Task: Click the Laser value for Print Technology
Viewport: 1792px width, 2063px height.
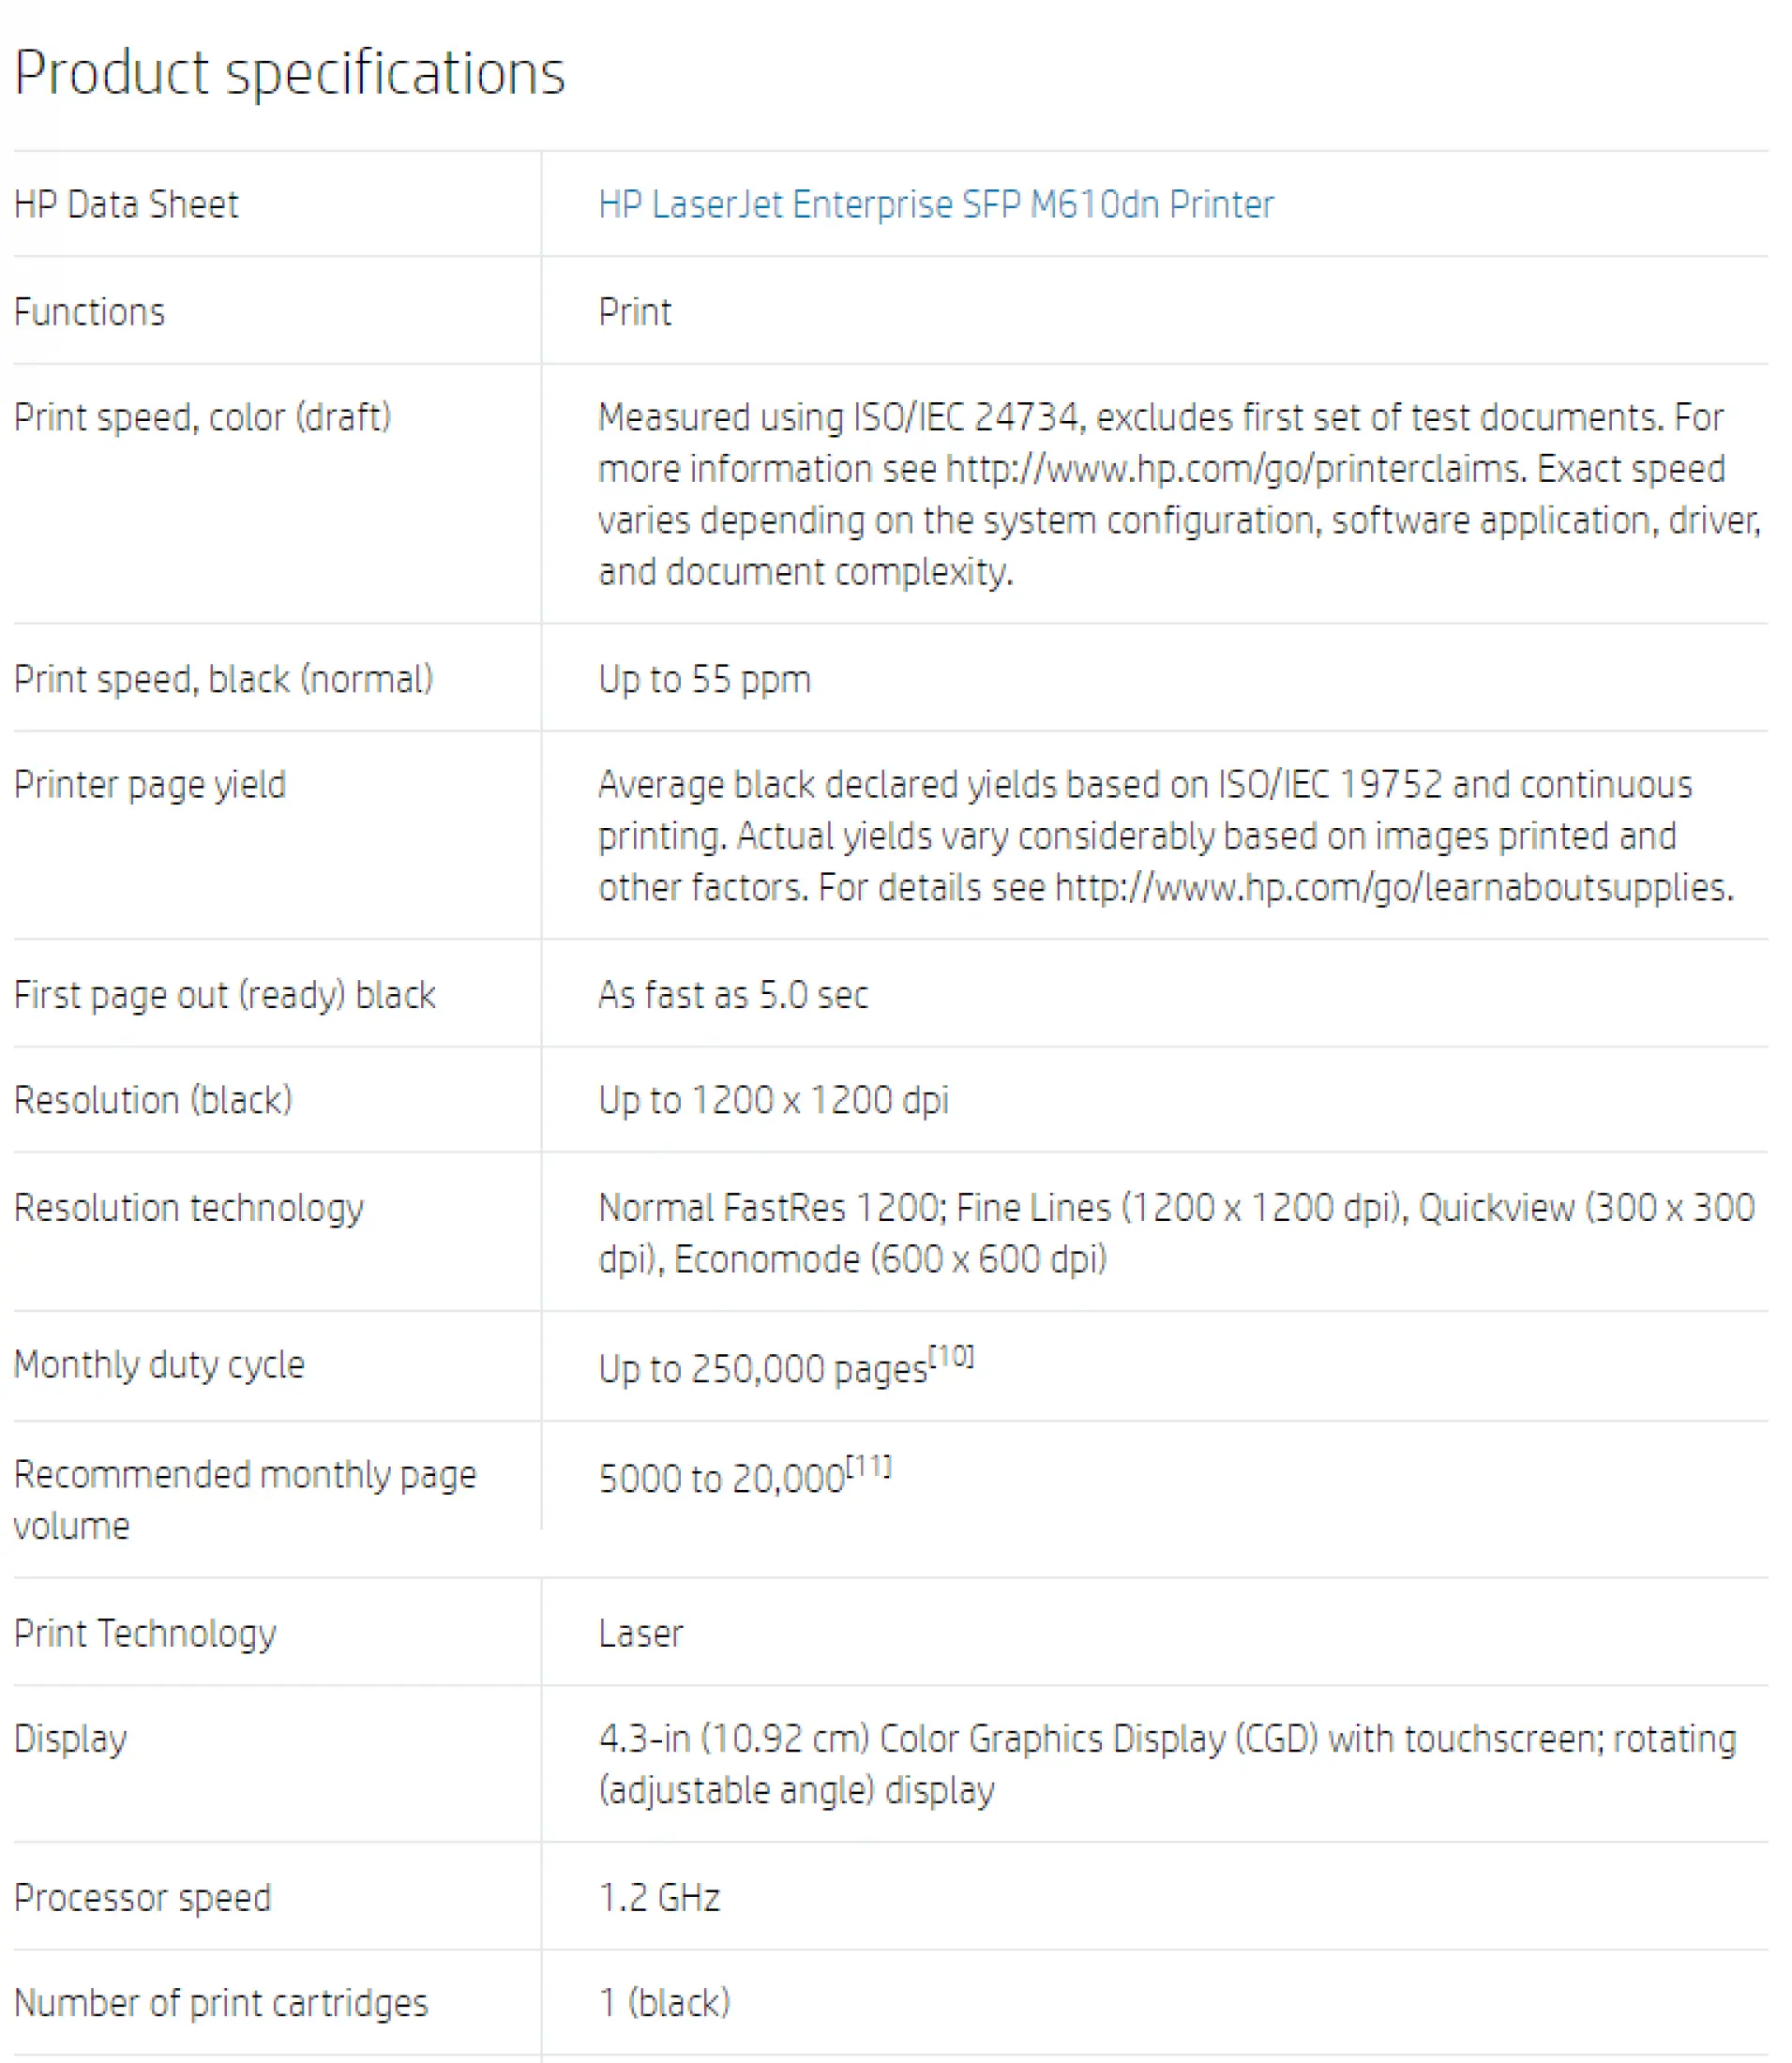Action: [x=640, y=1634]
